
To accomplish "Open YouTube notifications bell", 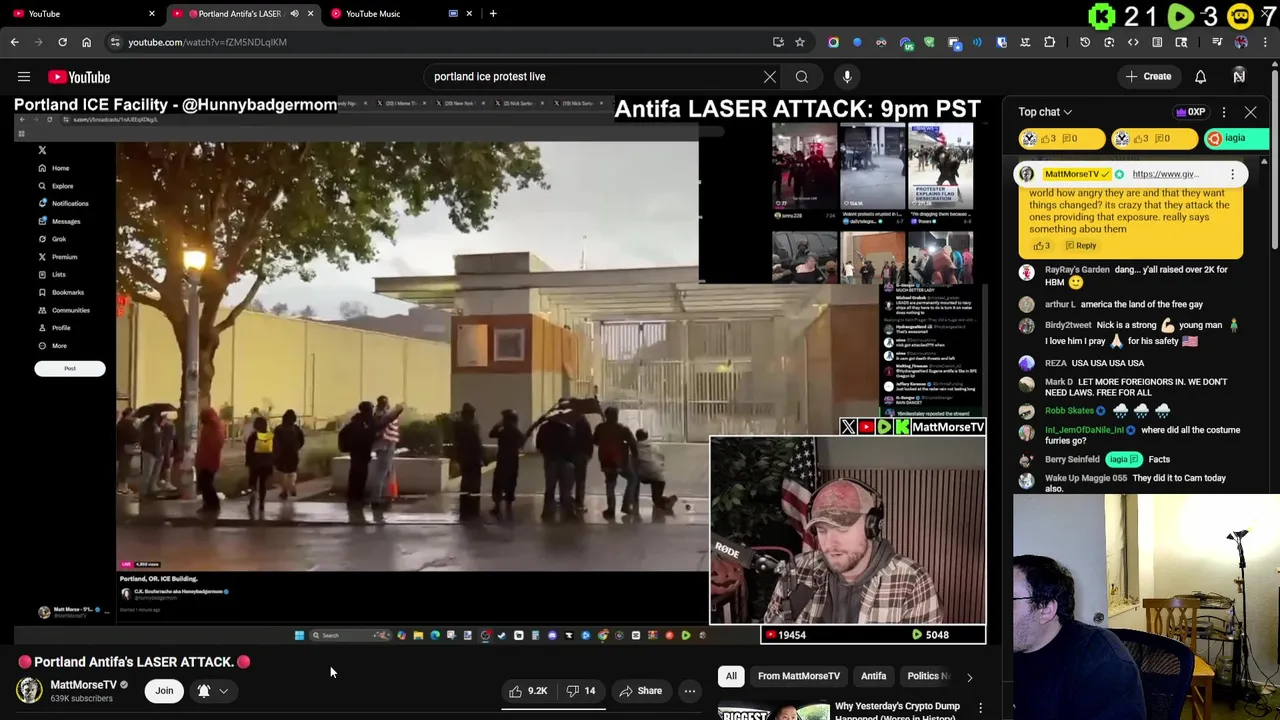I will point(1200,77).
